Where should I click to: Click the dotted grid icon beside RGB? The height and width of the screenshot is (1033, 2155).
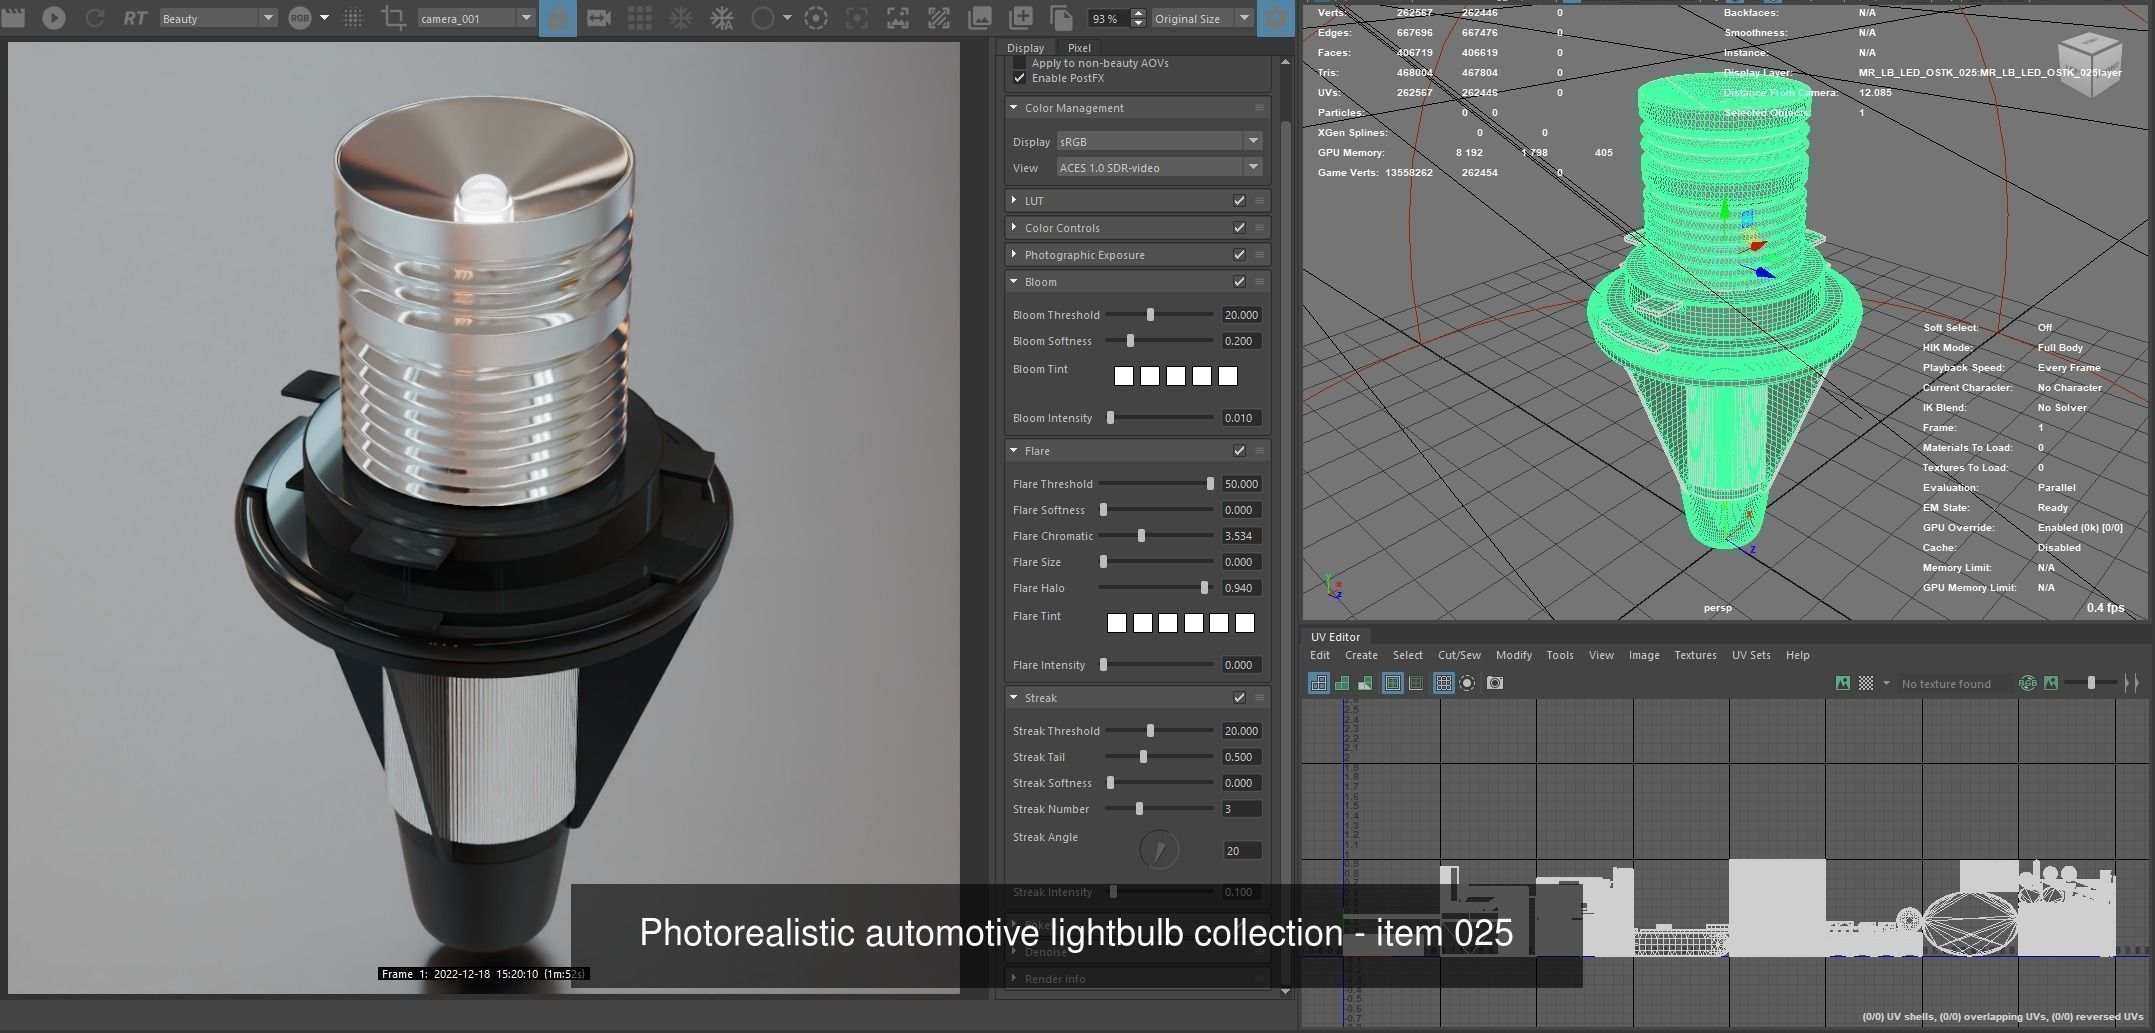(353, 18)
